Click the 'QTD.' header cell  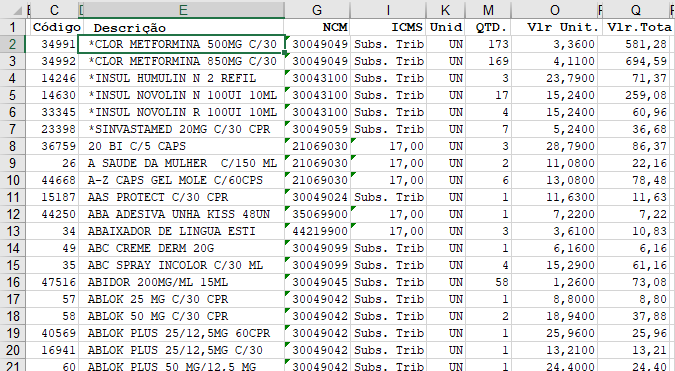488,28
